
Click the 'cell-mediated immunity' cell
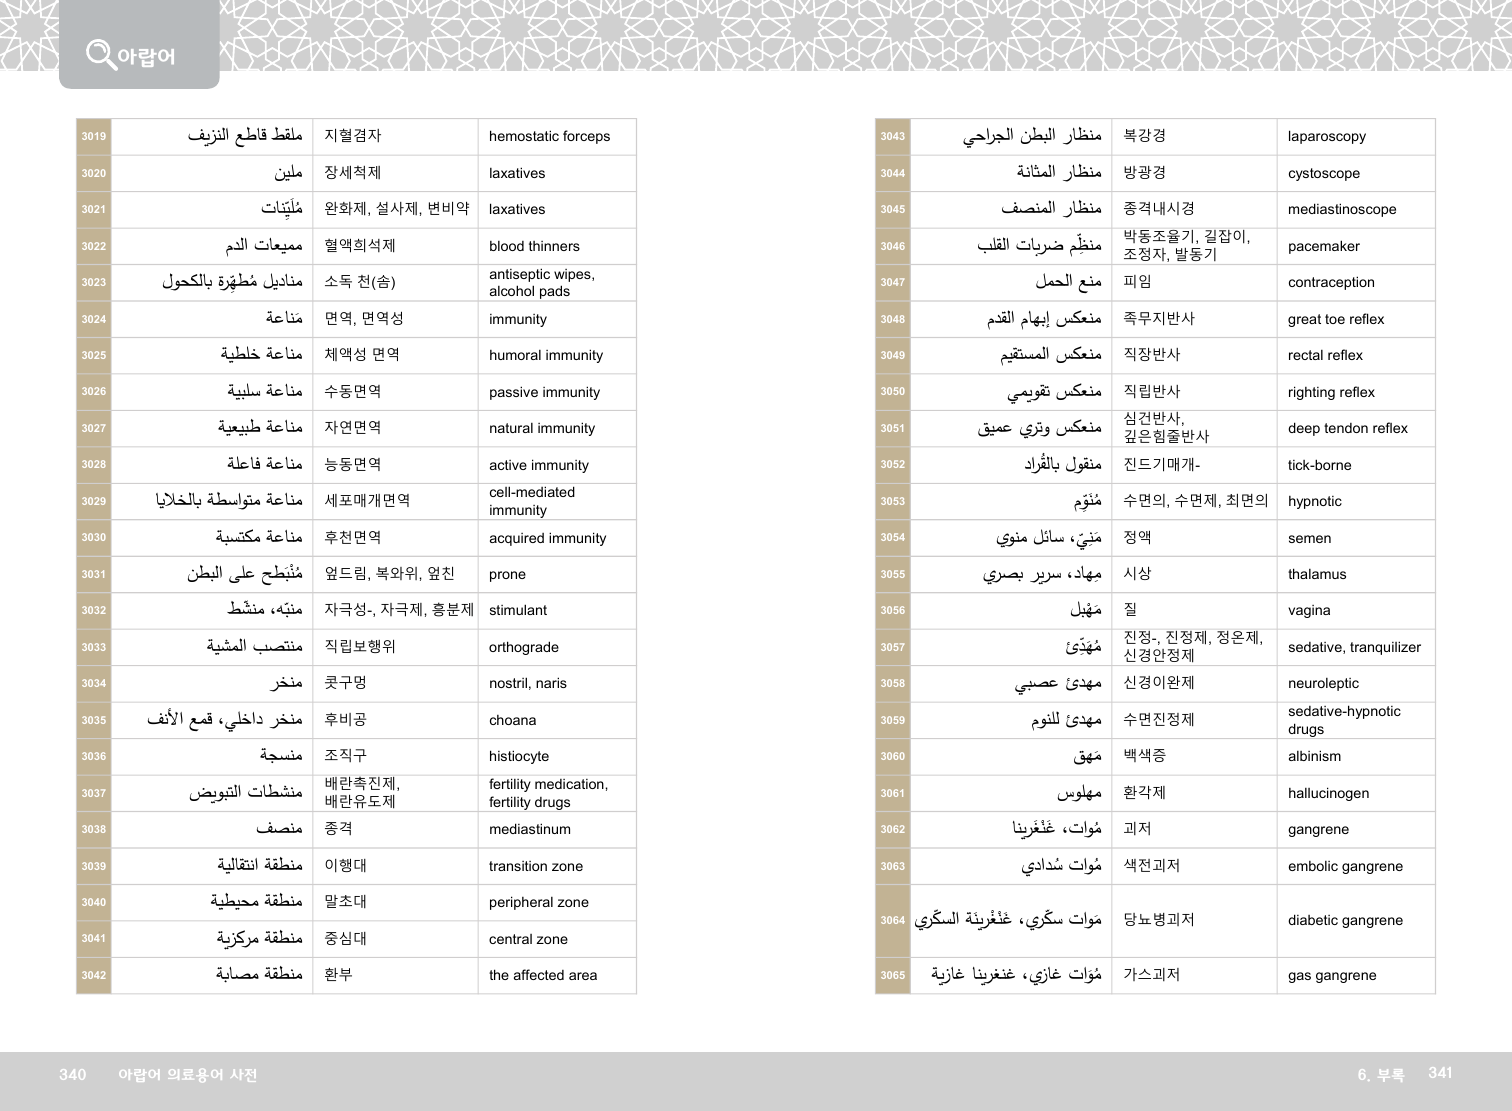531,501
